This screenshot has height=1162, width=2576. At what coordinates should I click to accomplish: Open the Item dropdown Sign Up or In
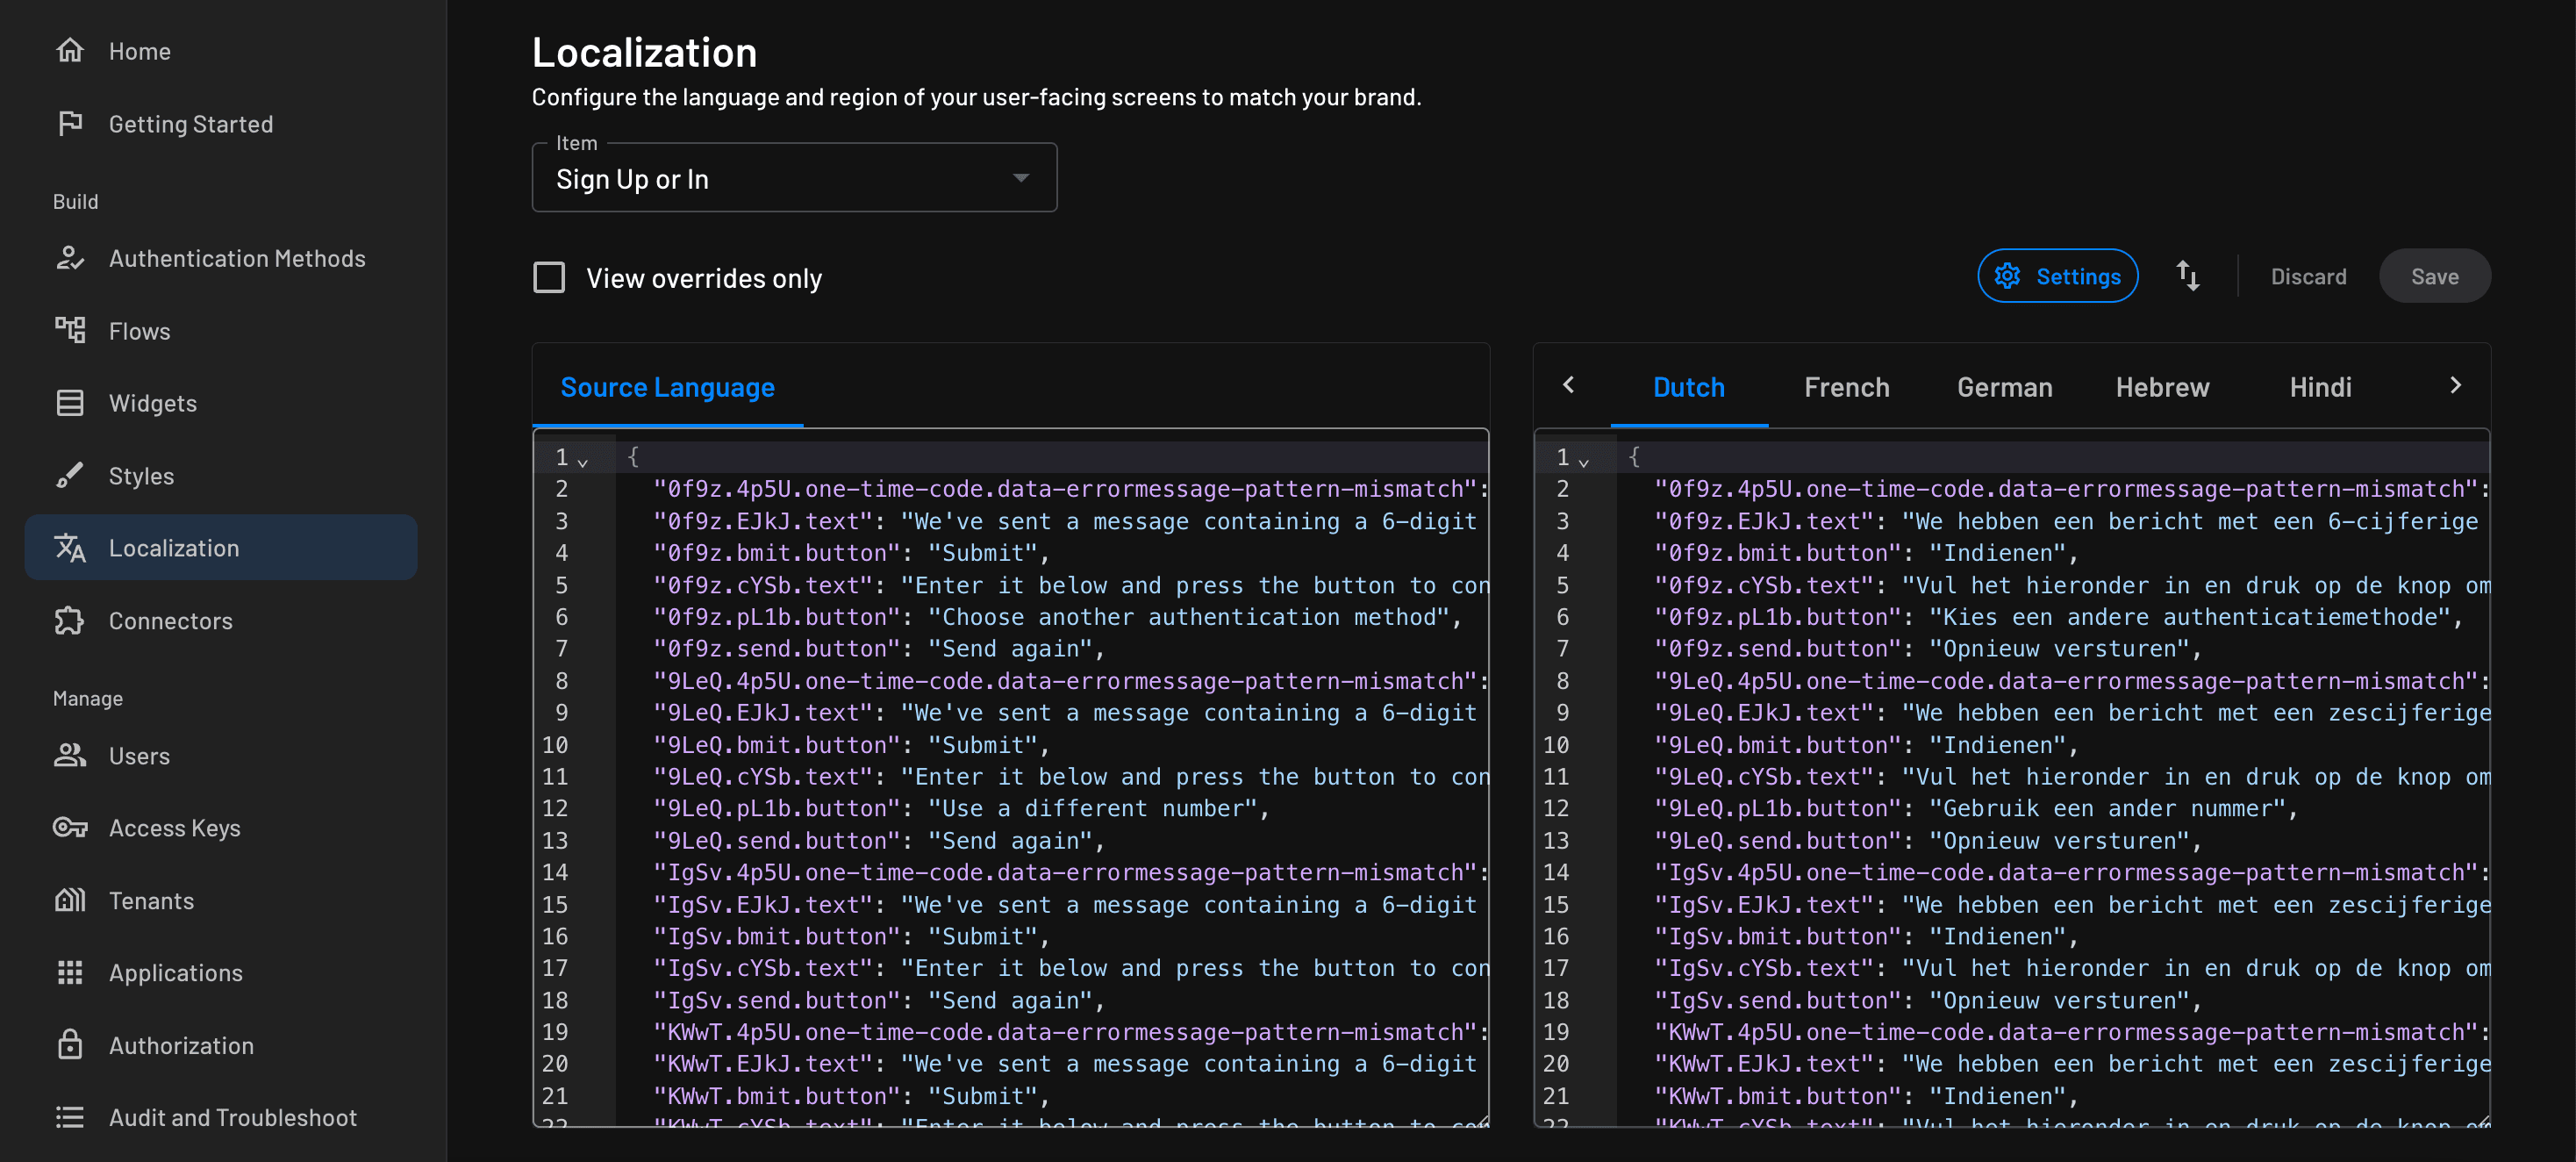pos(793,178)
